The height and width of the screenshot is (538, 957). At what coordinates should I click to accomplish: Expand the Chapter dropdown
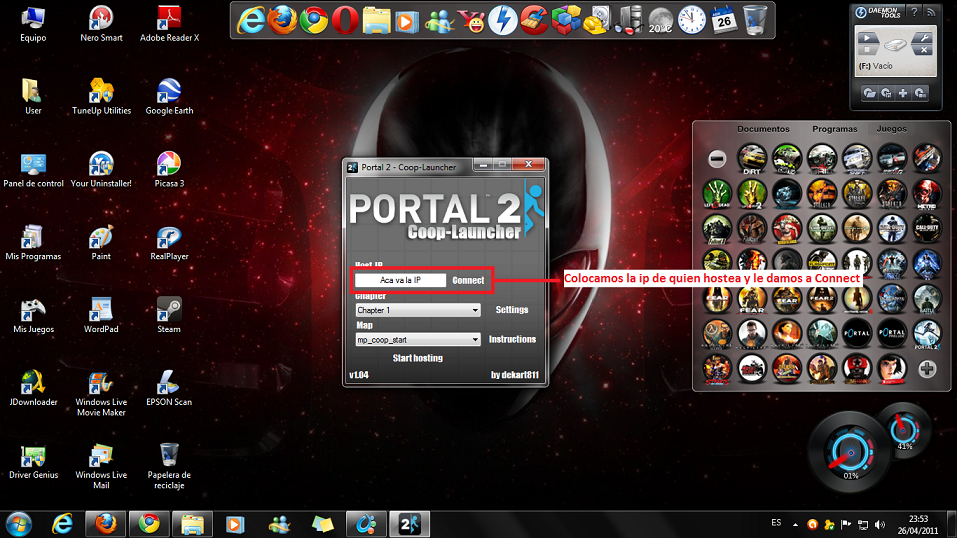coord(418,310)
